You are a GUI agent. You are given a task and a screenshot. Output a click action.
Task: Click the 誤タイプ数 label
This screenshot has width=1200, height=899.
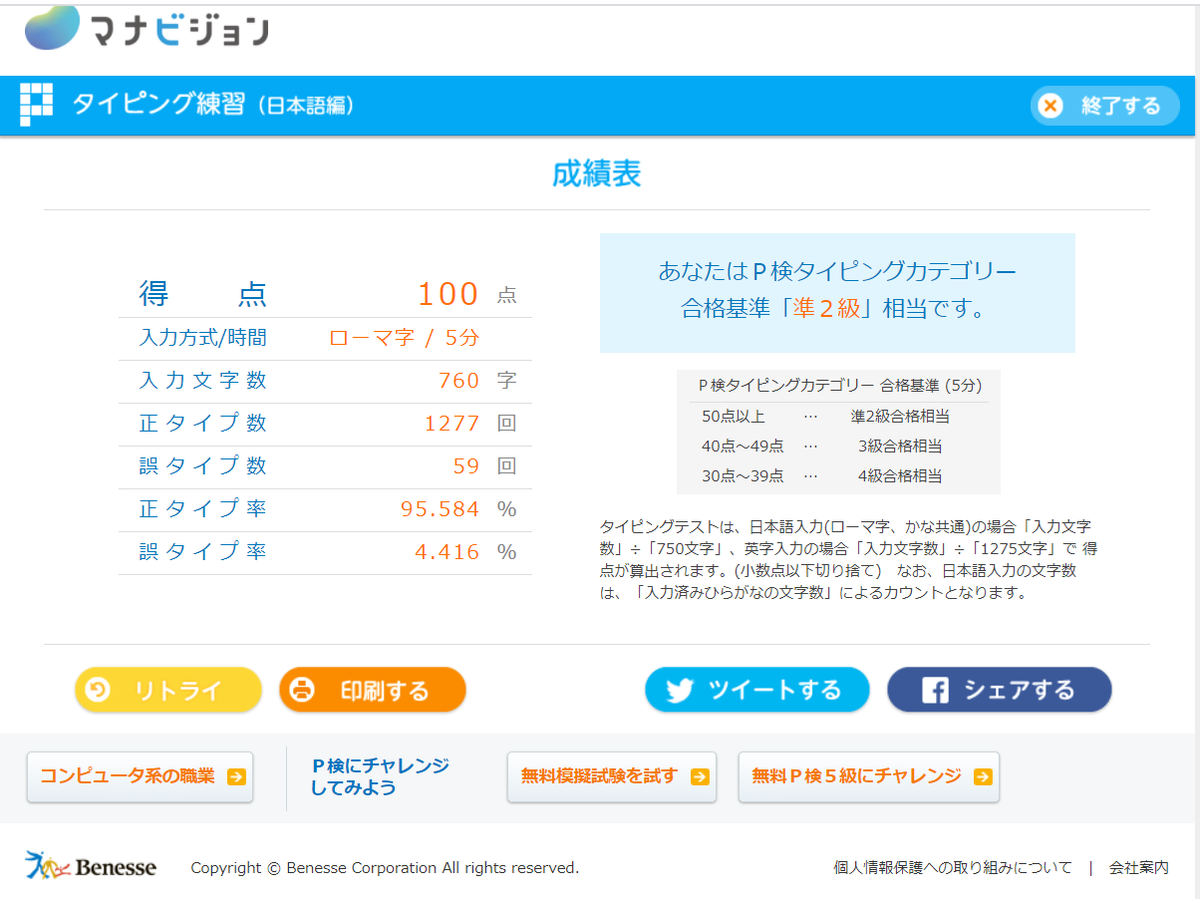pyautogui.click(x=203, y=465)
